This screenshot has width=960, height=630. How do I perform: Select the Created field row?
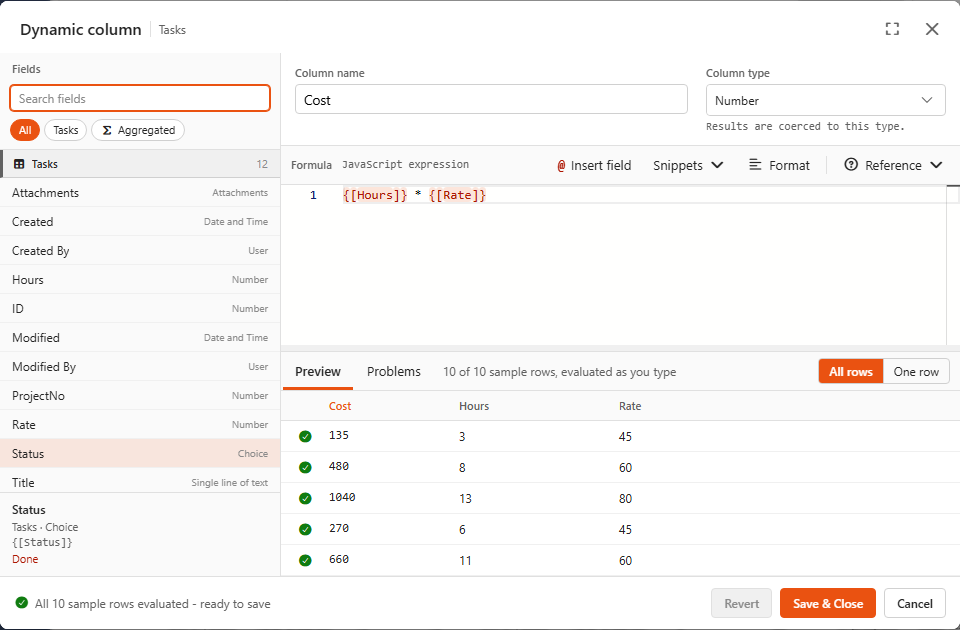[140, 222]
